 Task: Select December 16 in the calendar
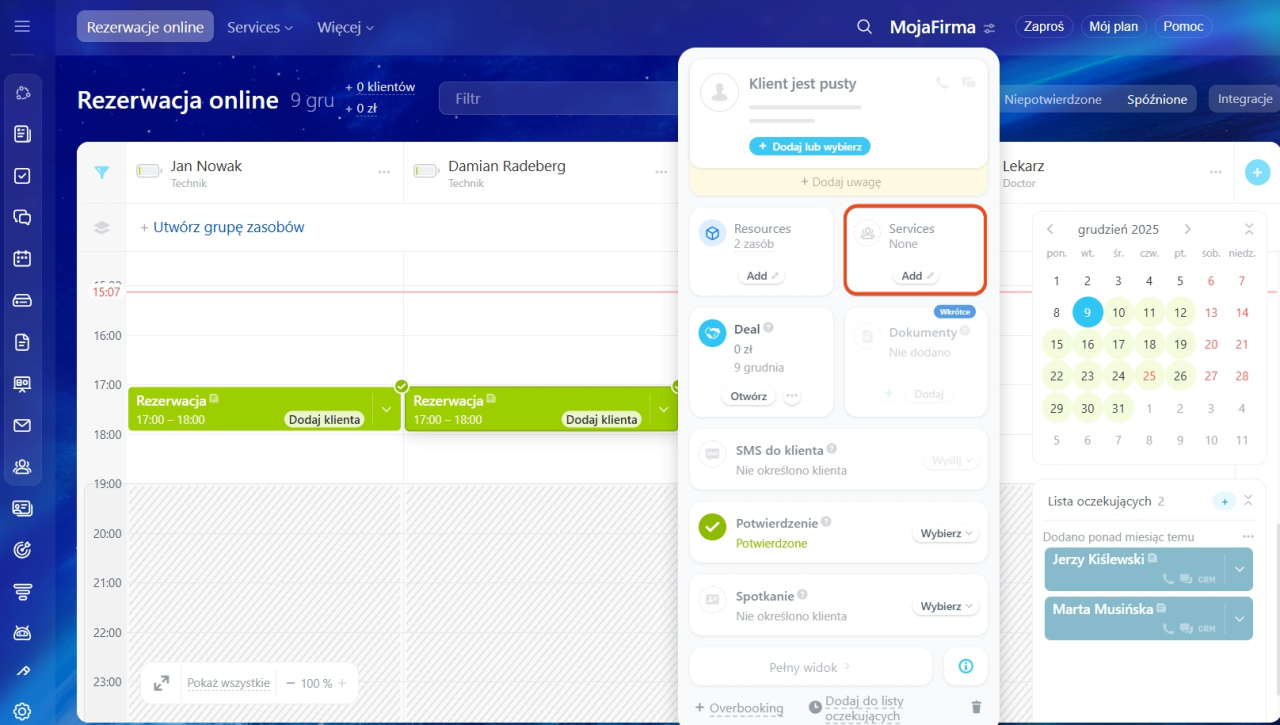[1087, 344]
